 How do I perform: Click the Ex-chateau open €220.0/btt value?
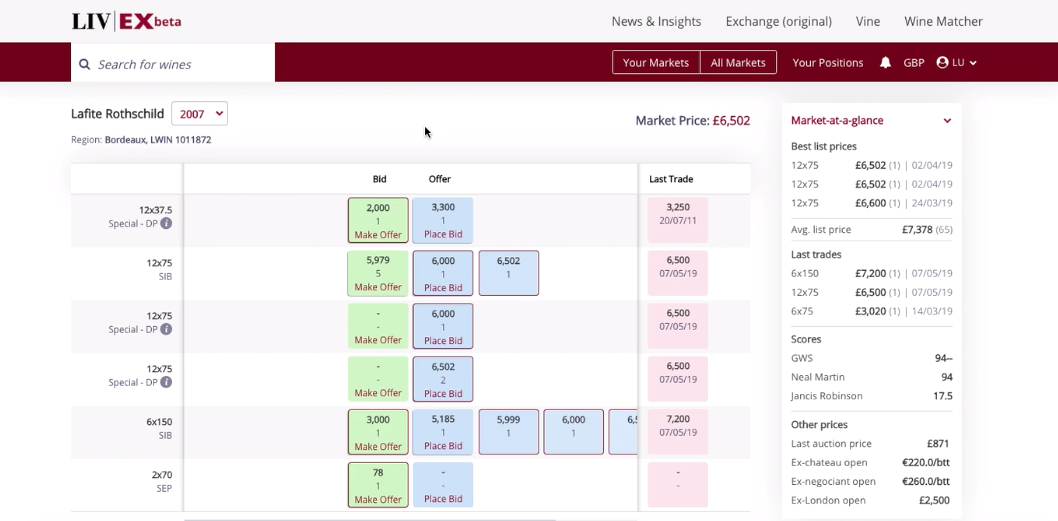(x=926, y=463)
